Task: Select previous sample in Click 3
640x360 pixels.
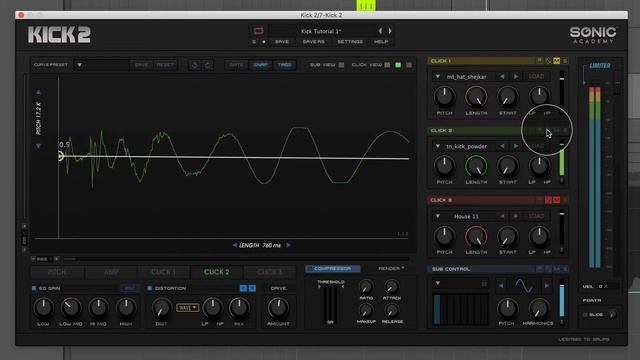Action: 502,216
